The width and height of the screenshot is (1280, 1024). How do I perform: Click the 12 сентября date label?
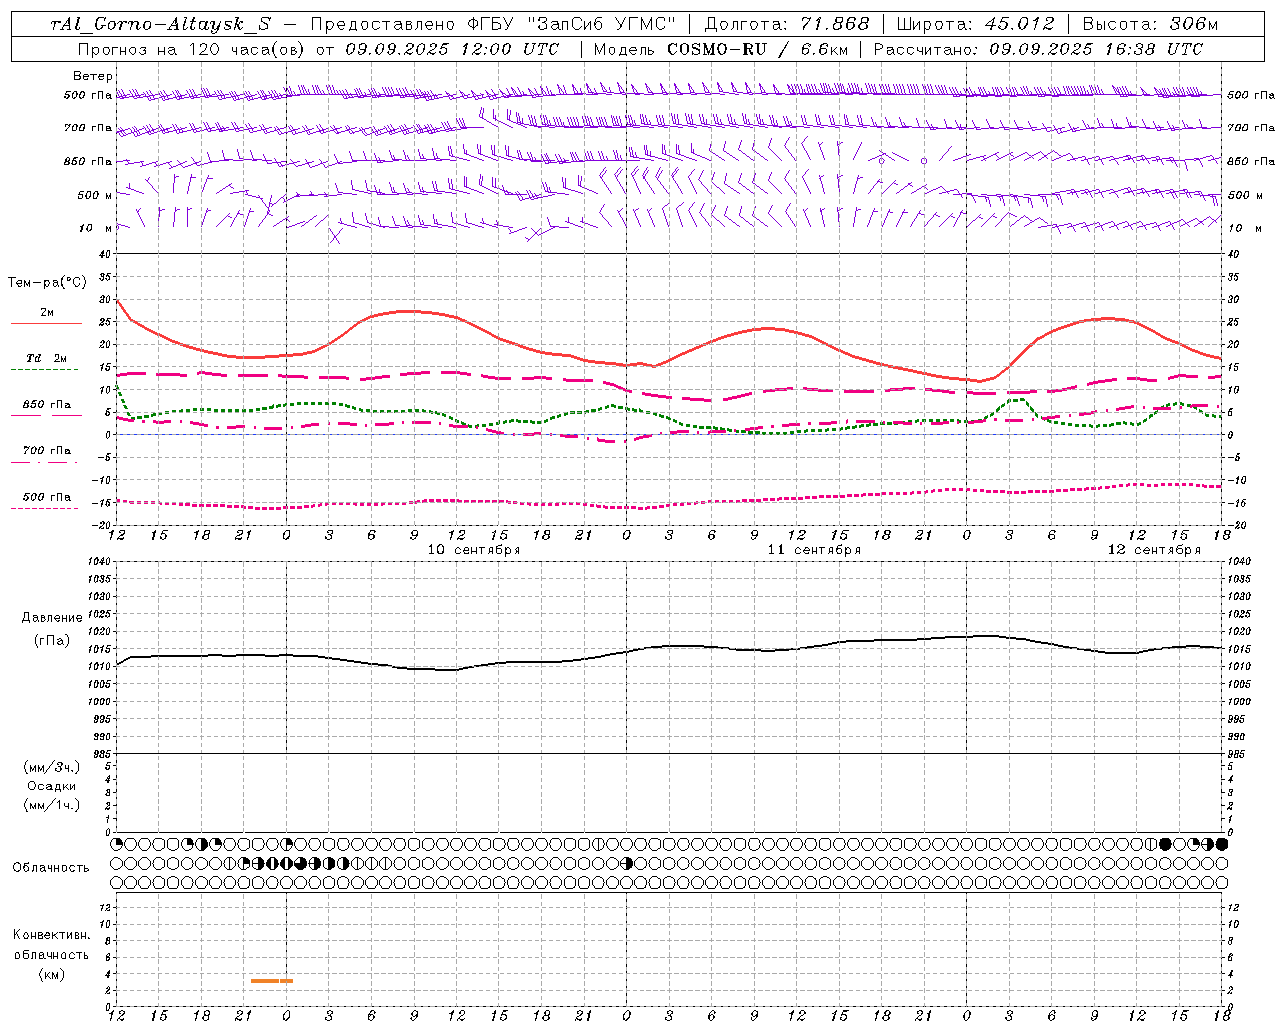pos(1154,550)
